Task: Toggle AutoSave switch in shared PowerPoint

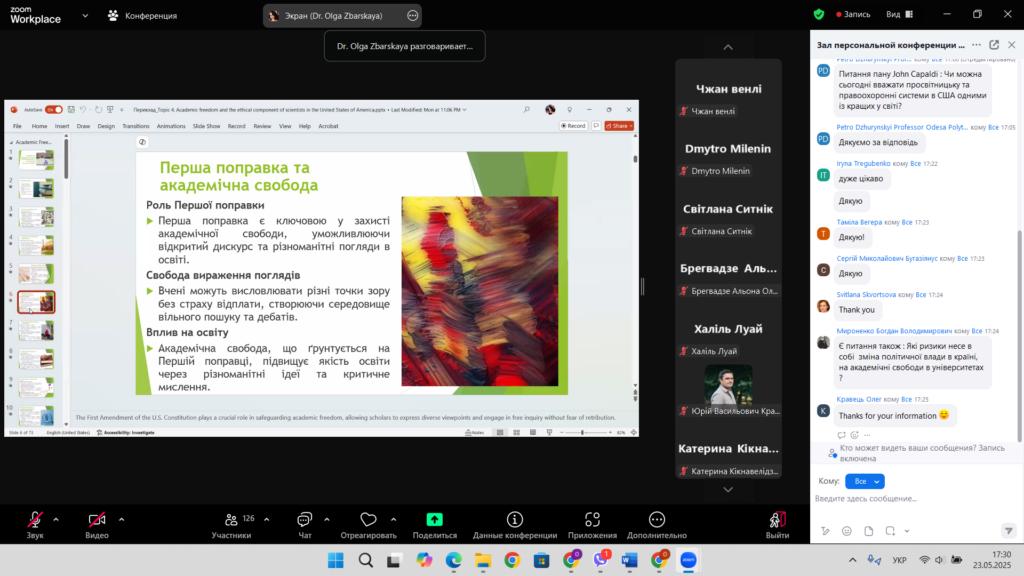Action: click(x=54, y=110)
